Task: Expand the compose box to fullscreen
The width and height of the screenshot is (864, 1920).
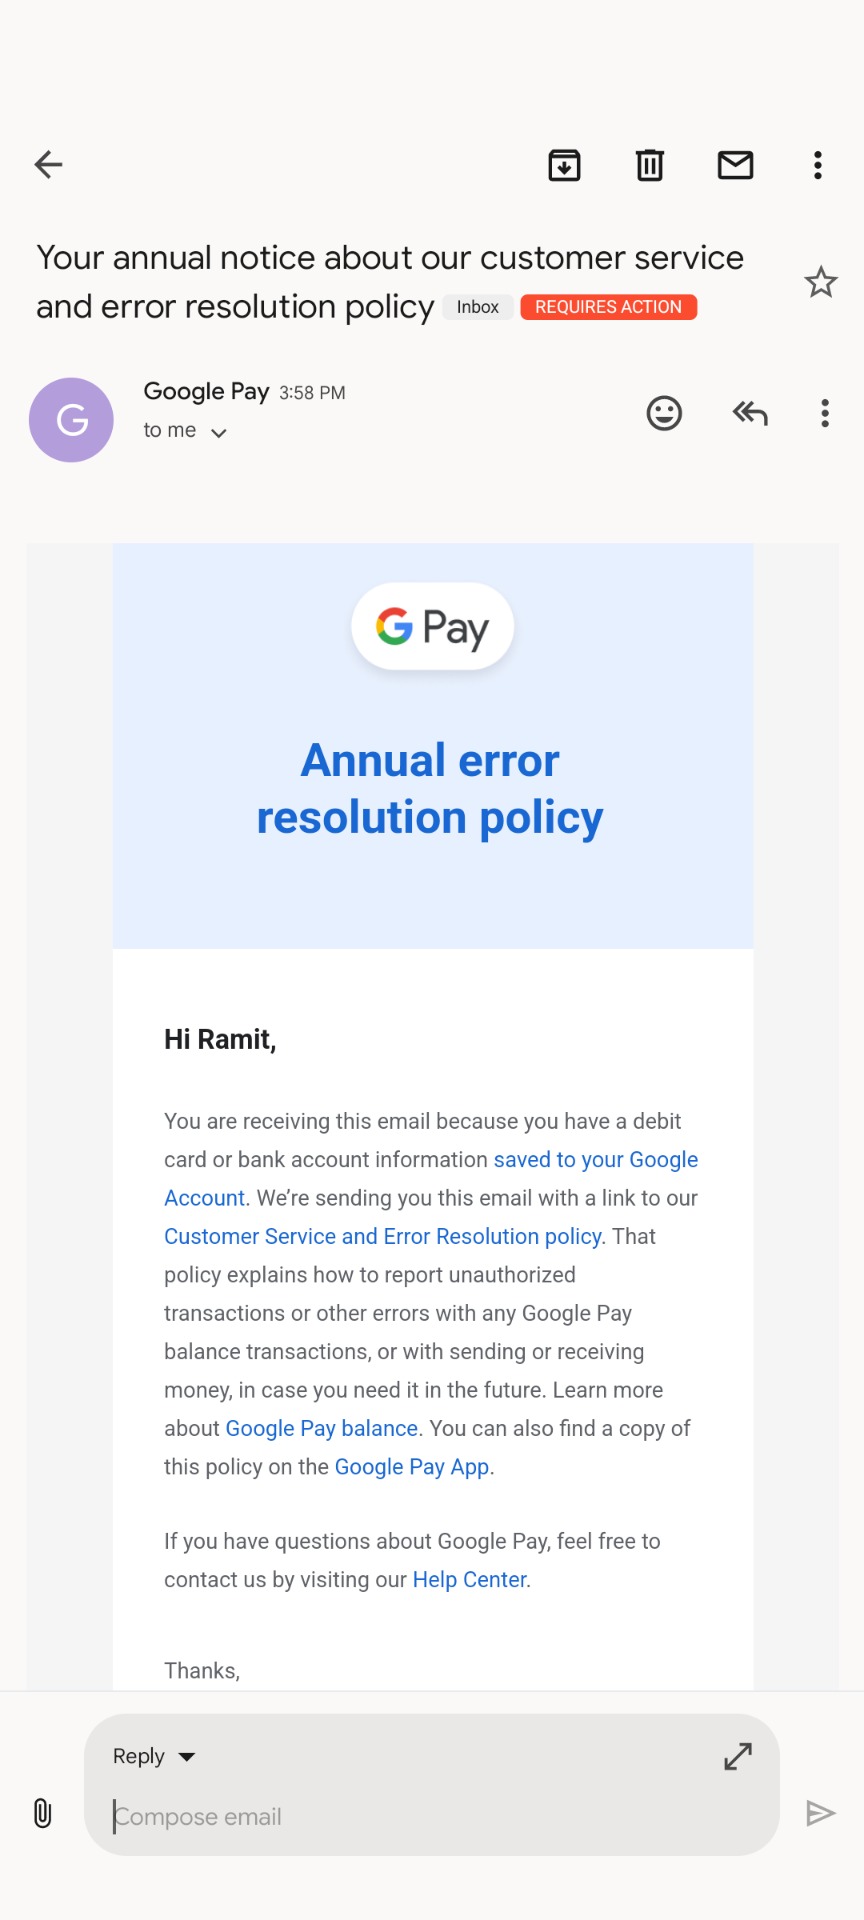Action: click(738, 1756)
